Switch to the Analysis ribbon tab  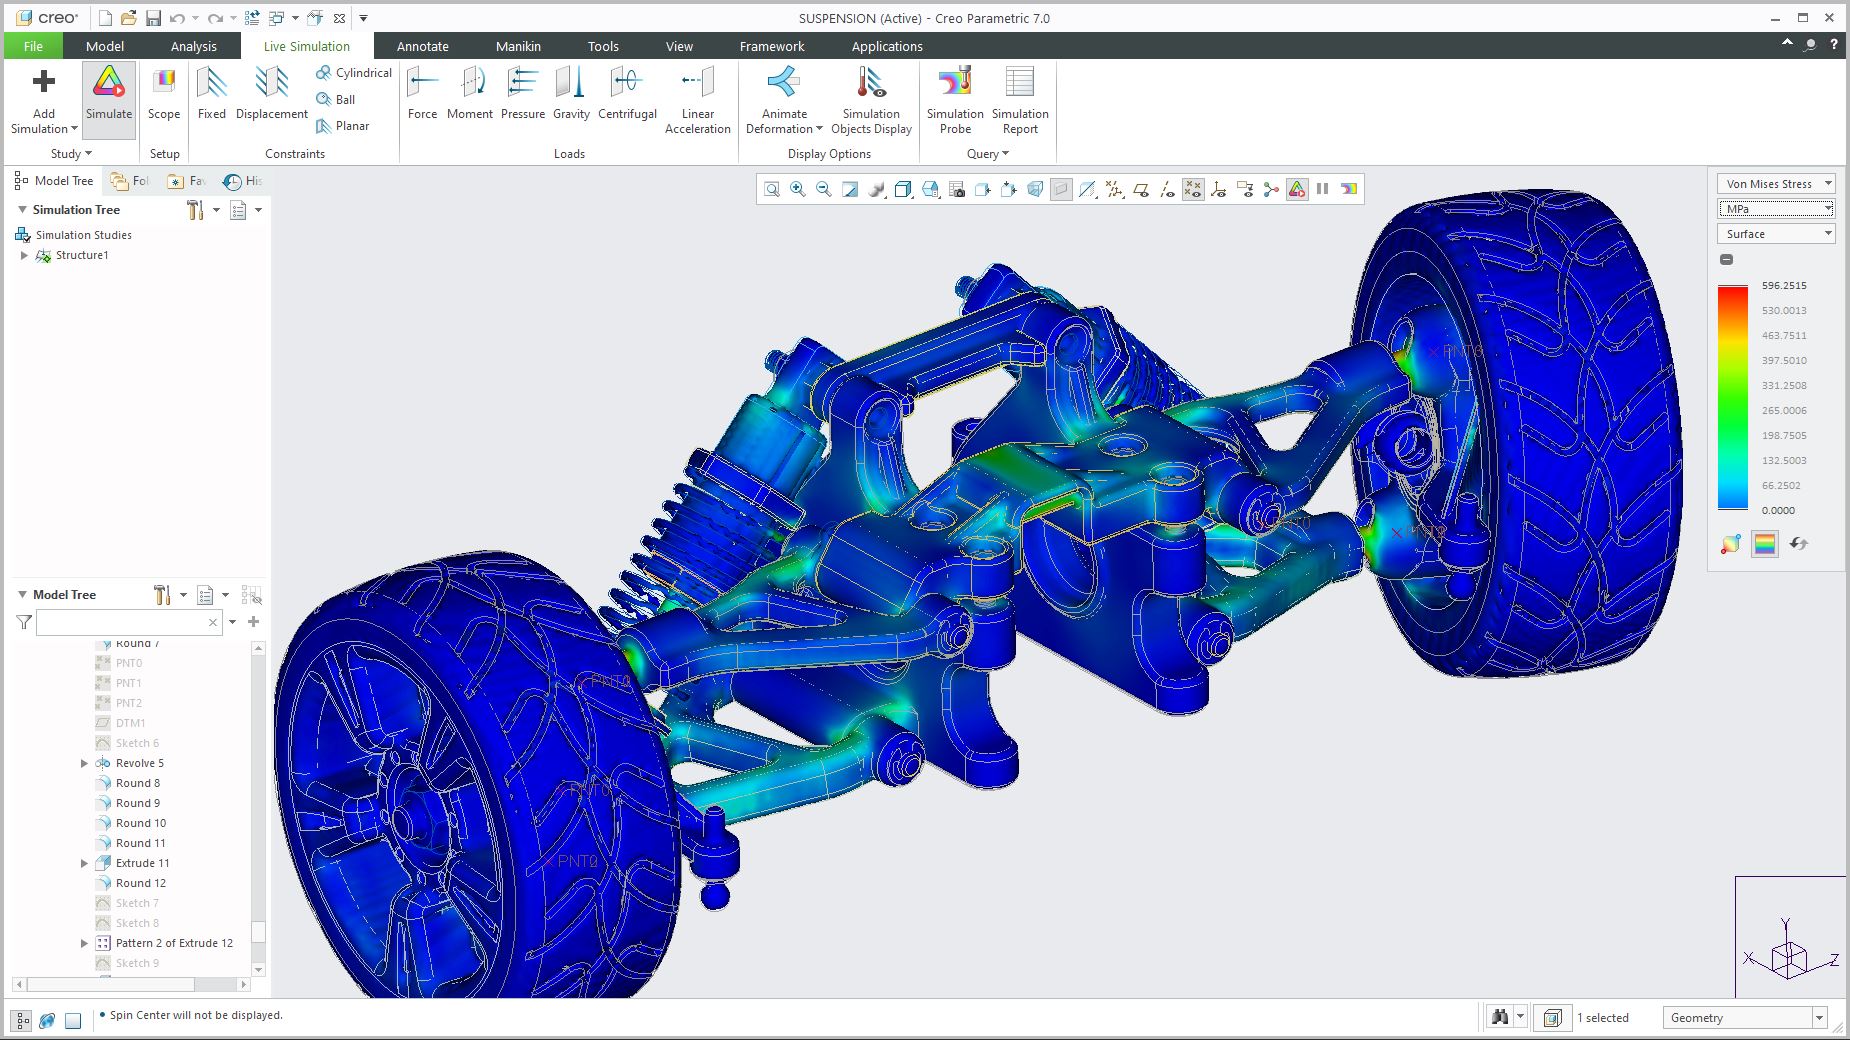coord(194,46)
